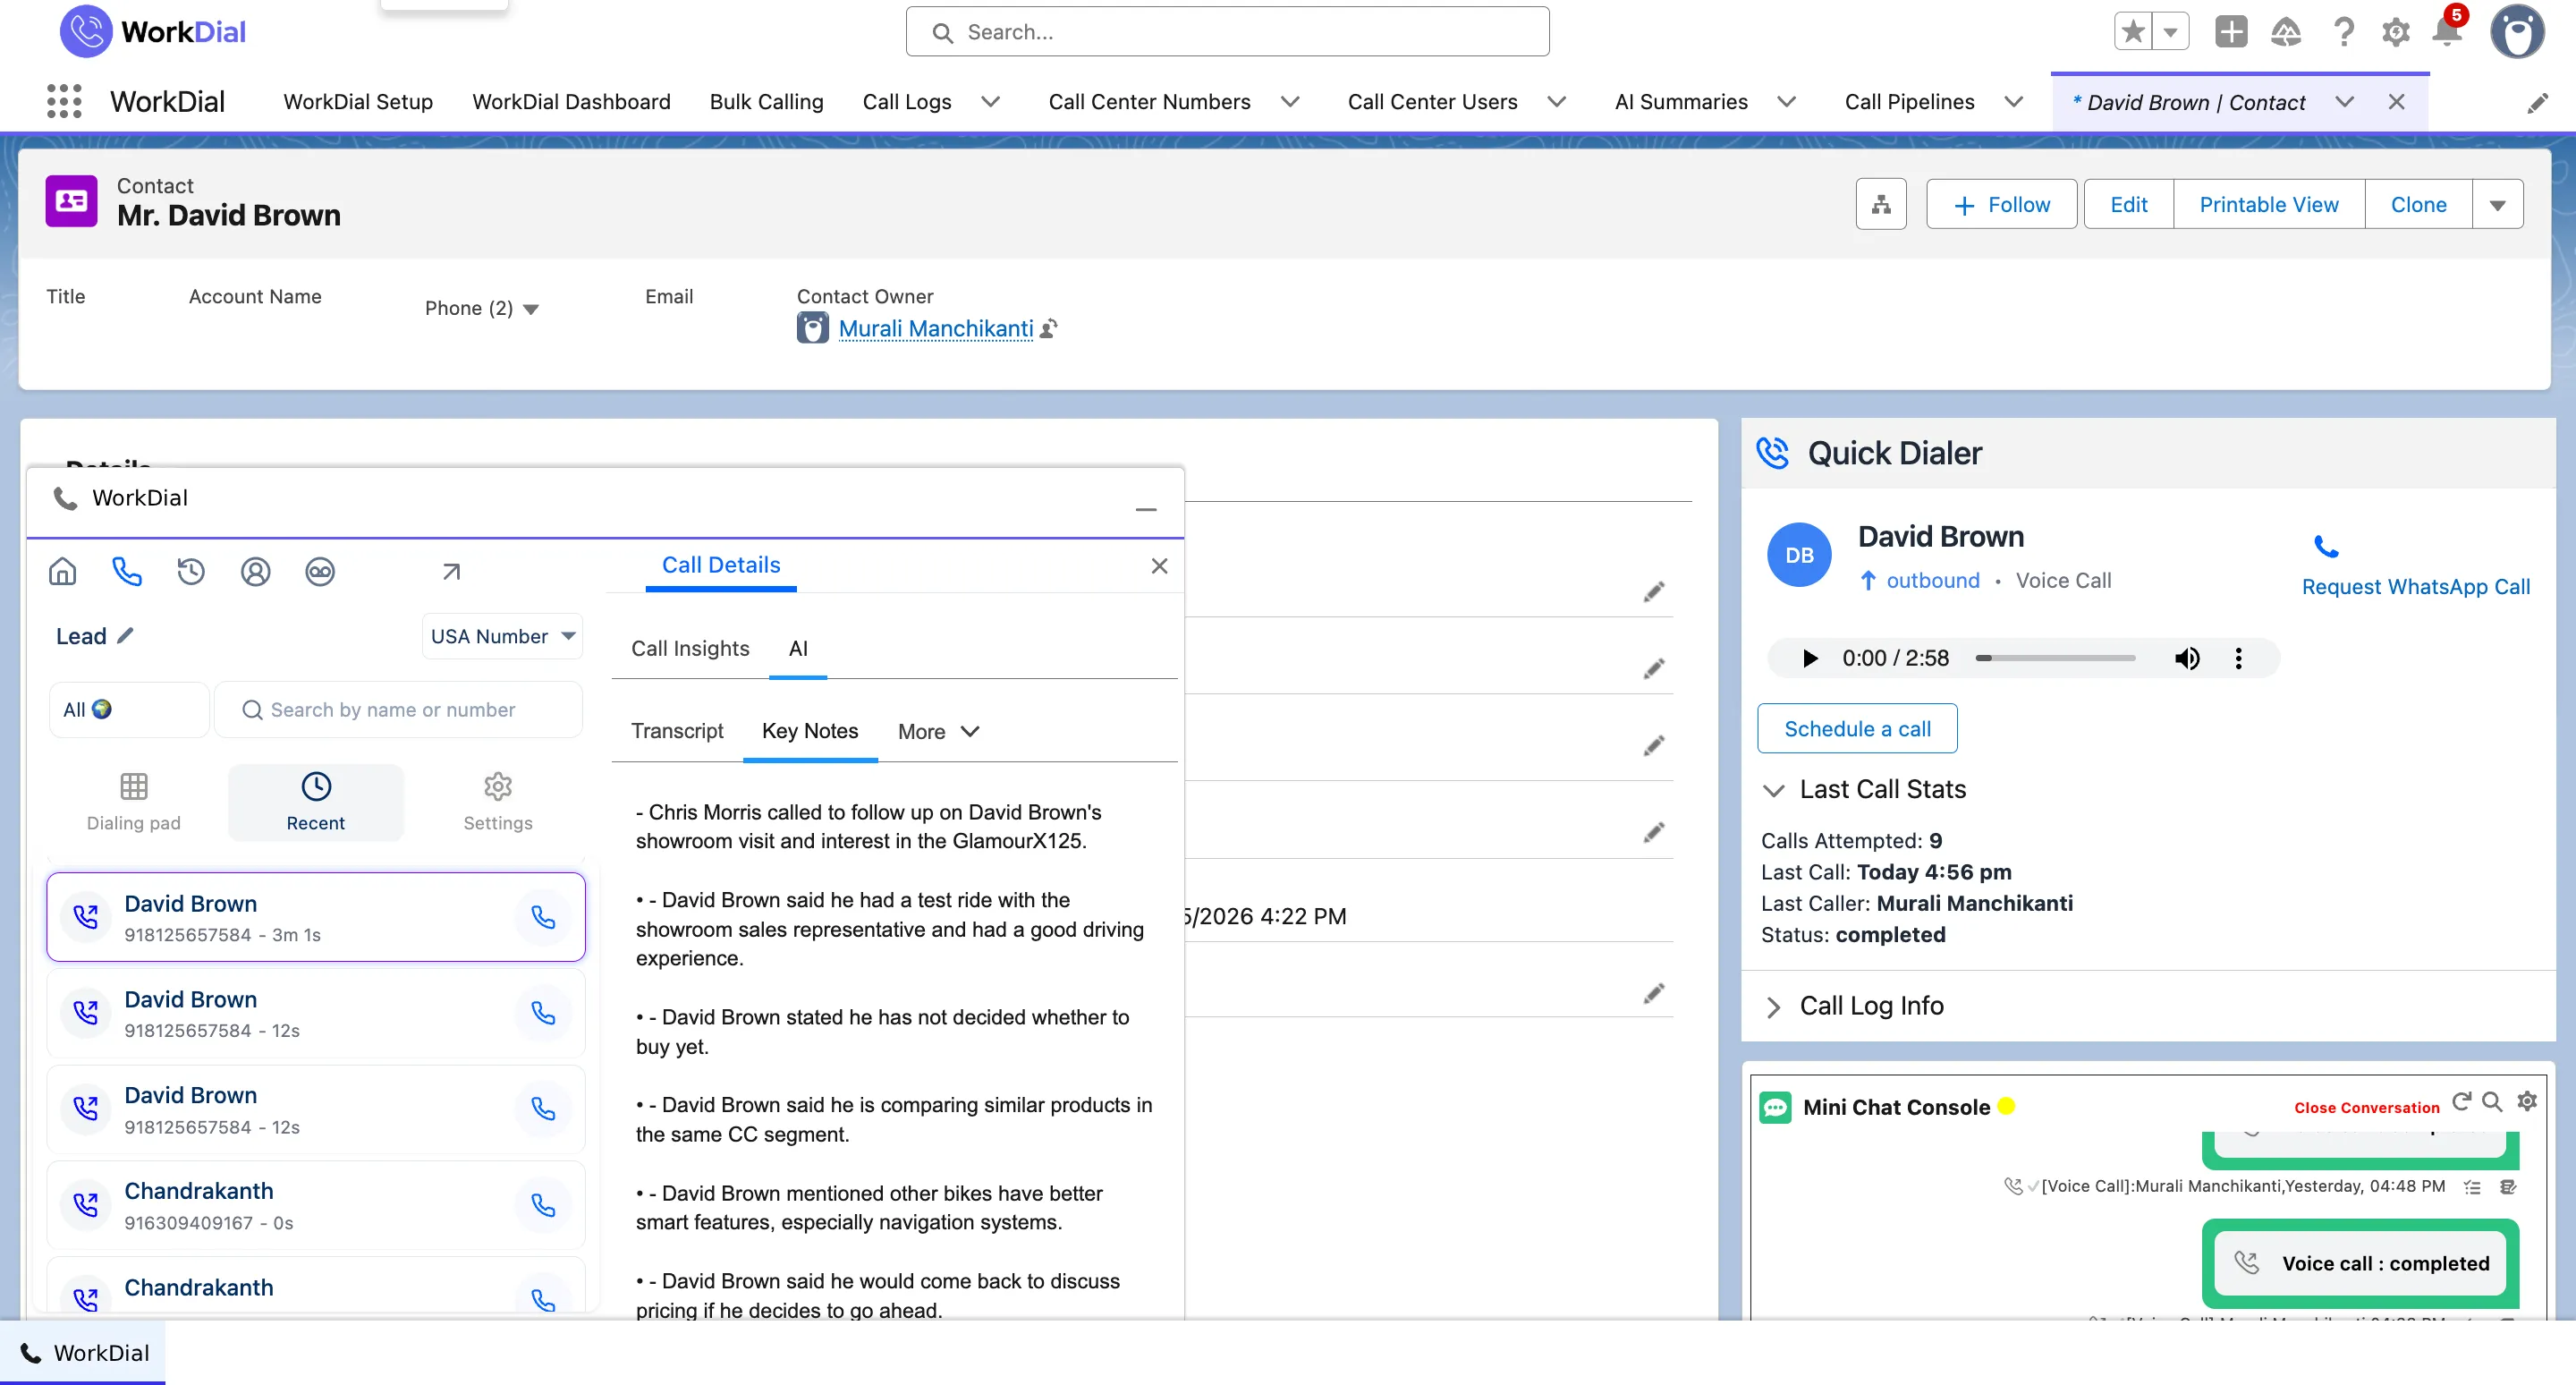Open the user profile avatar
The height and width of the screenshot is (1385, 2576).
[2517, 32]
